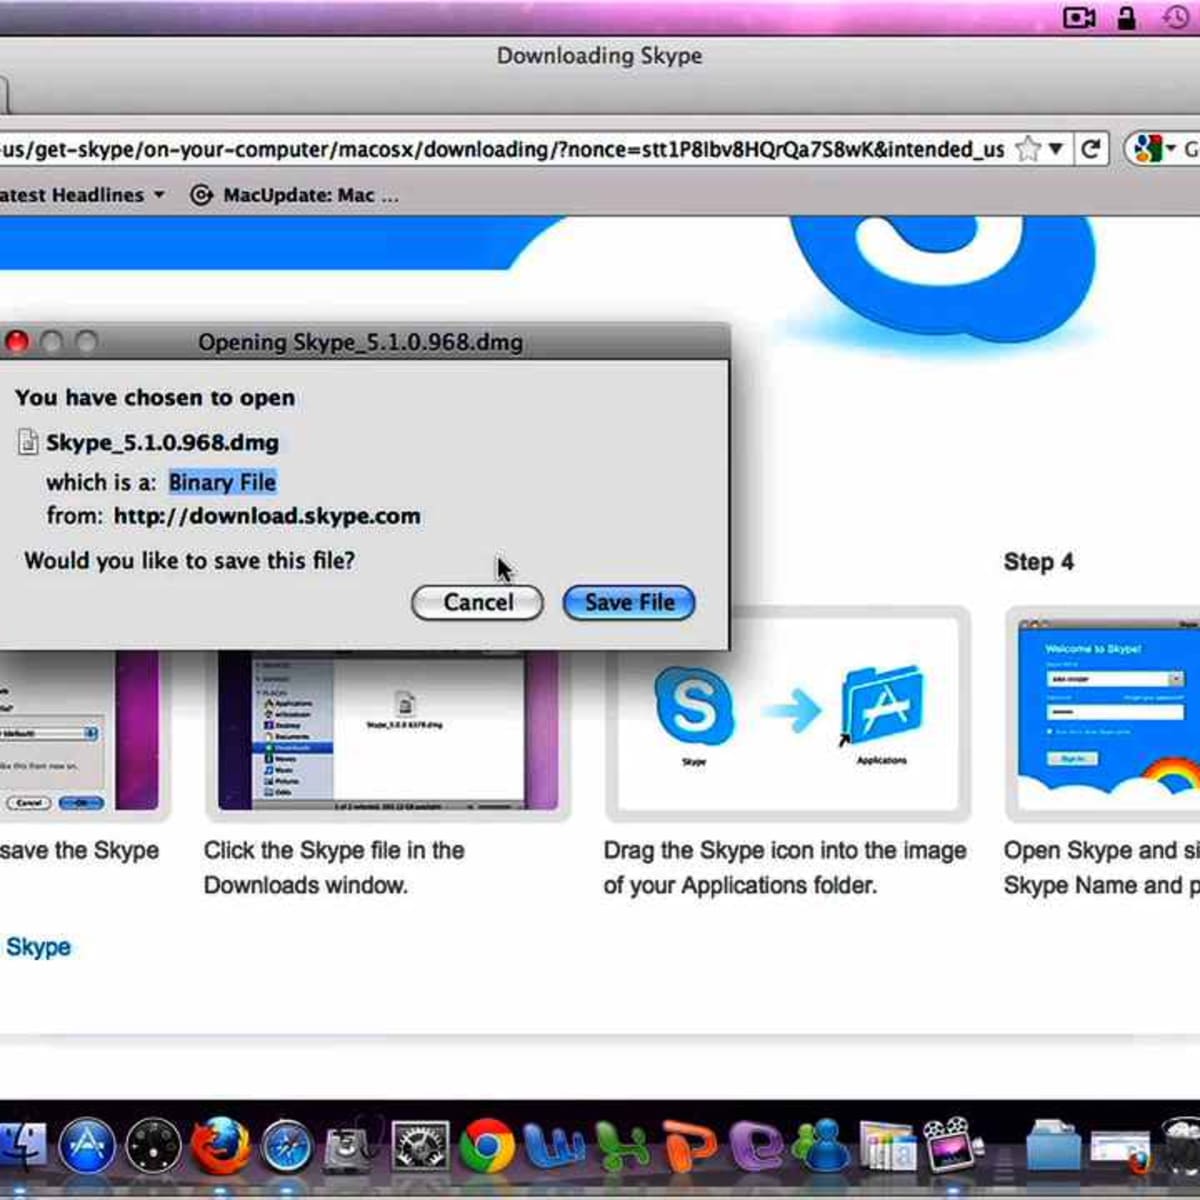Open the Google search engine dropdown
The image size is (1200, 1200).
pos(1153,150)
